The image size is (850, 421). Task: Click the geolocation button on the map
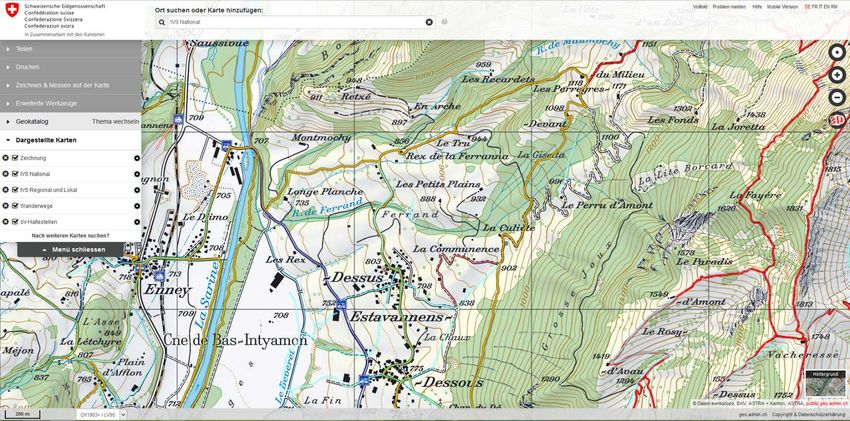[837, 52]
